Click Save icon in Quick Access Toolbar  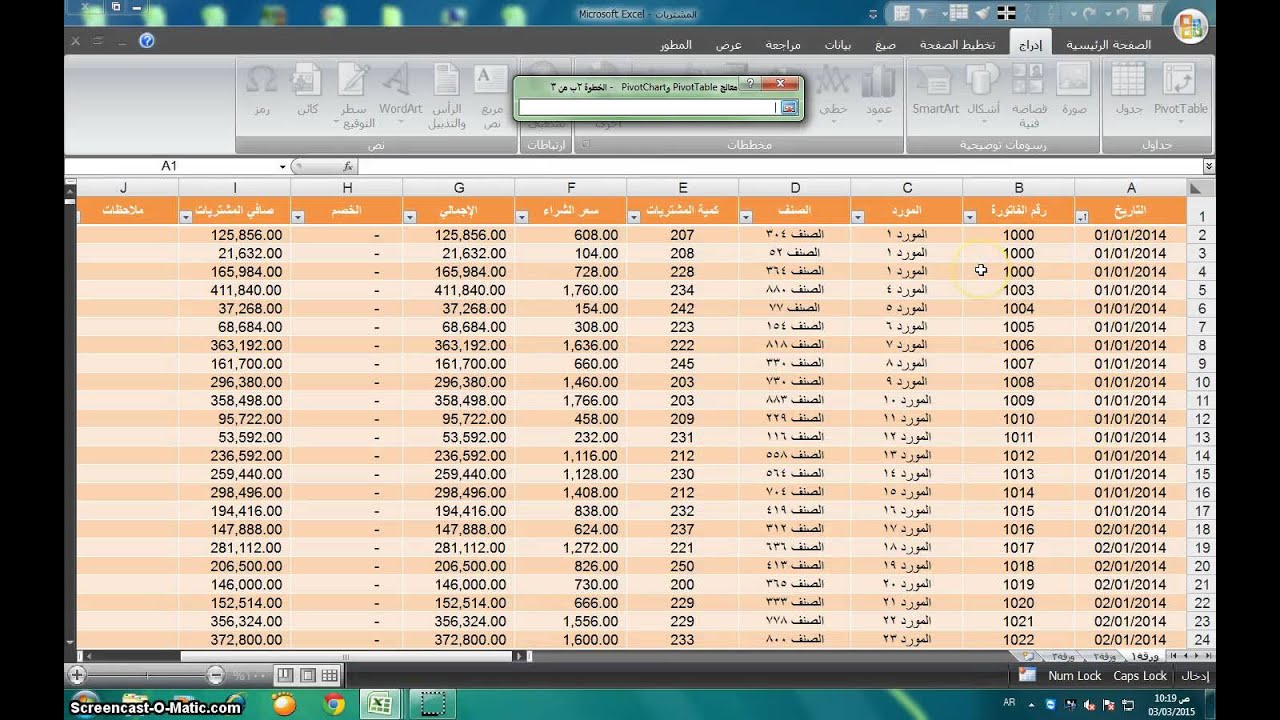point(1144,13)
